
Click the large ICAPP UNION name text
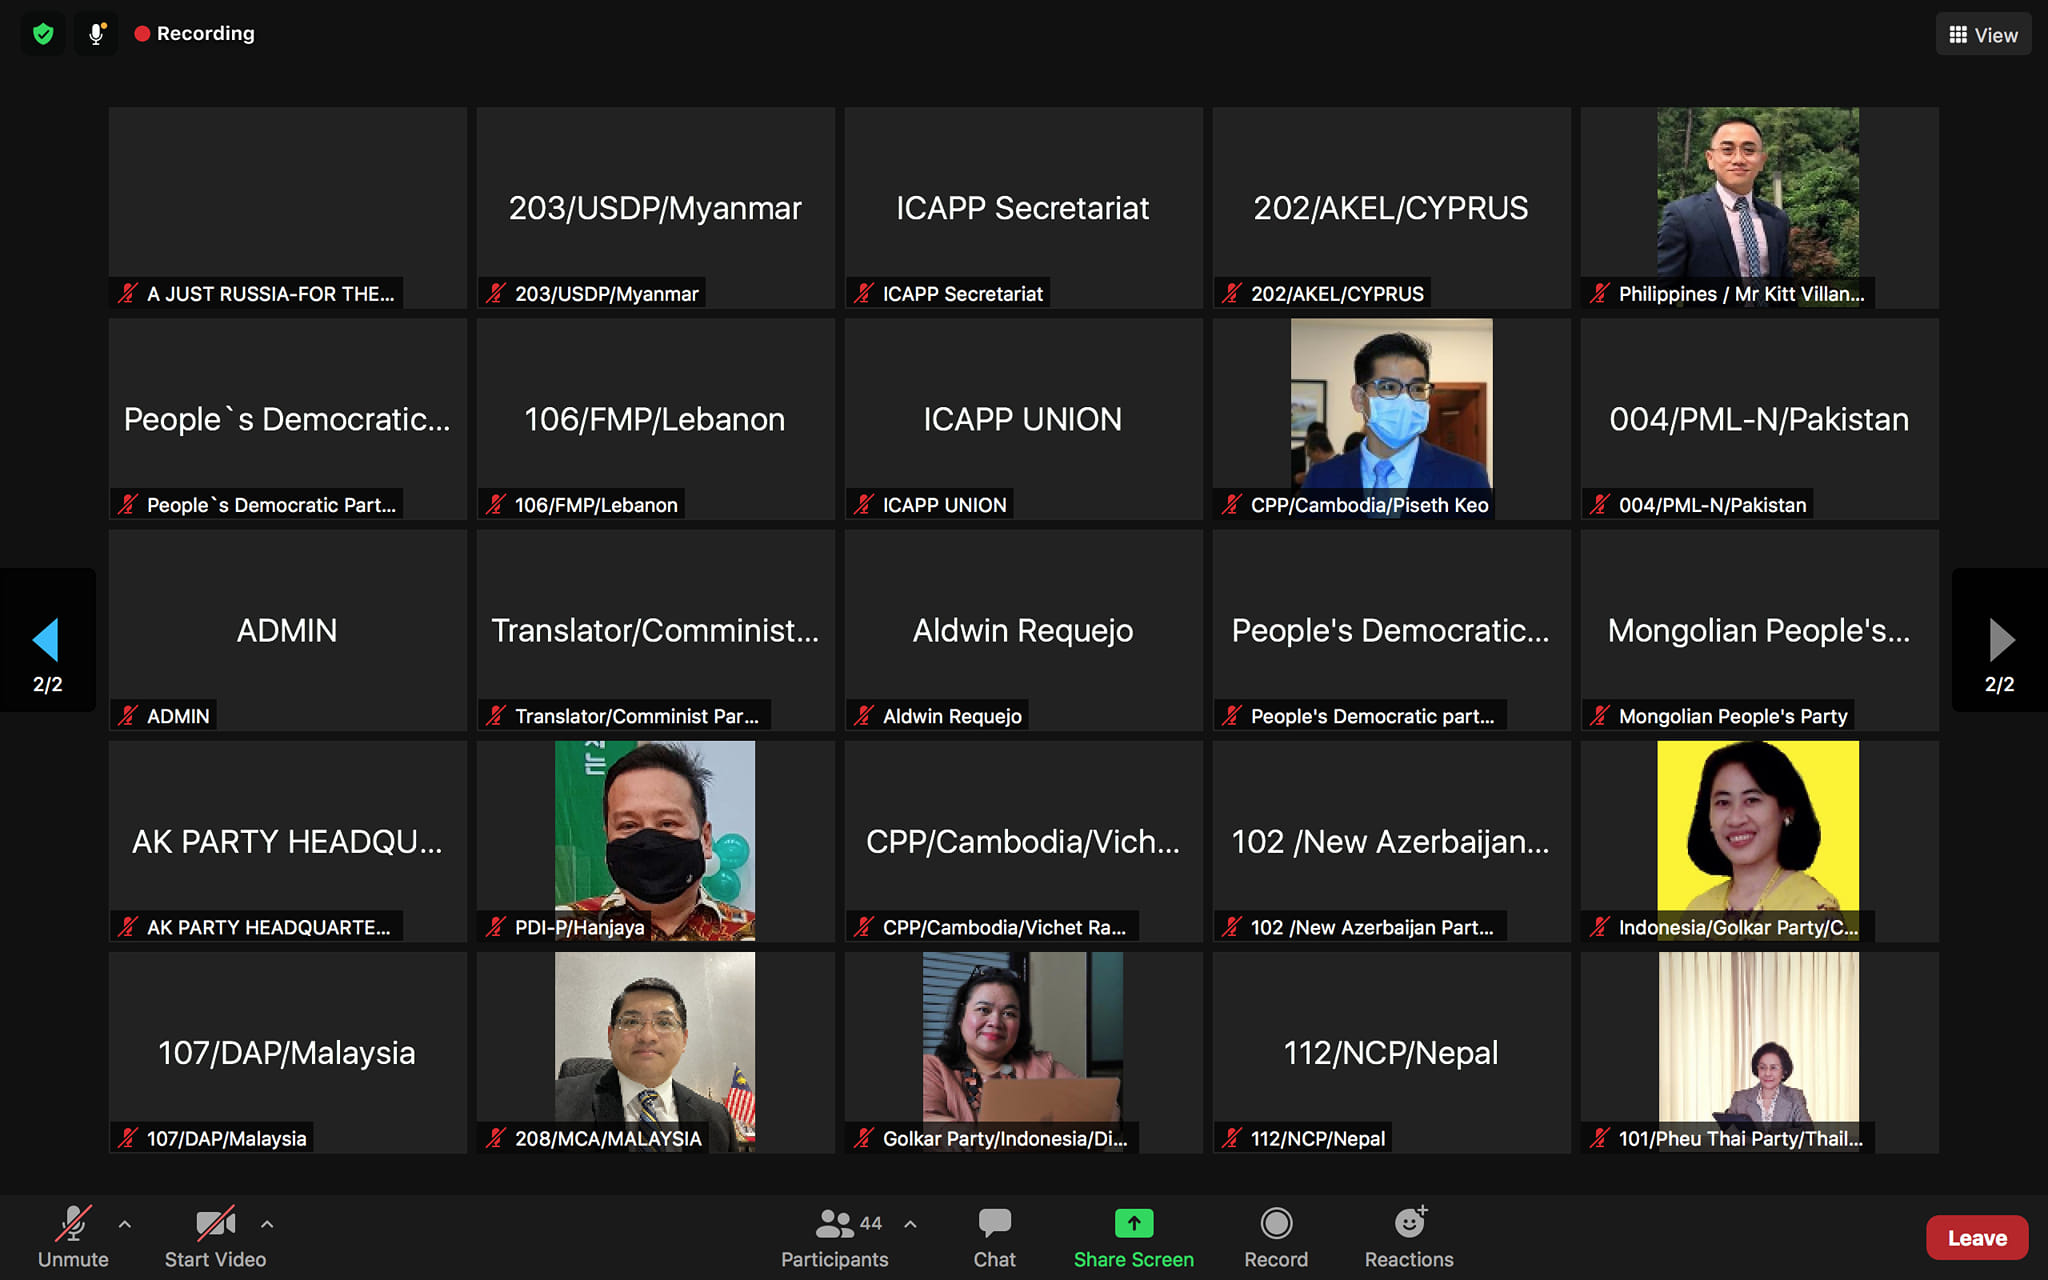1022,419
